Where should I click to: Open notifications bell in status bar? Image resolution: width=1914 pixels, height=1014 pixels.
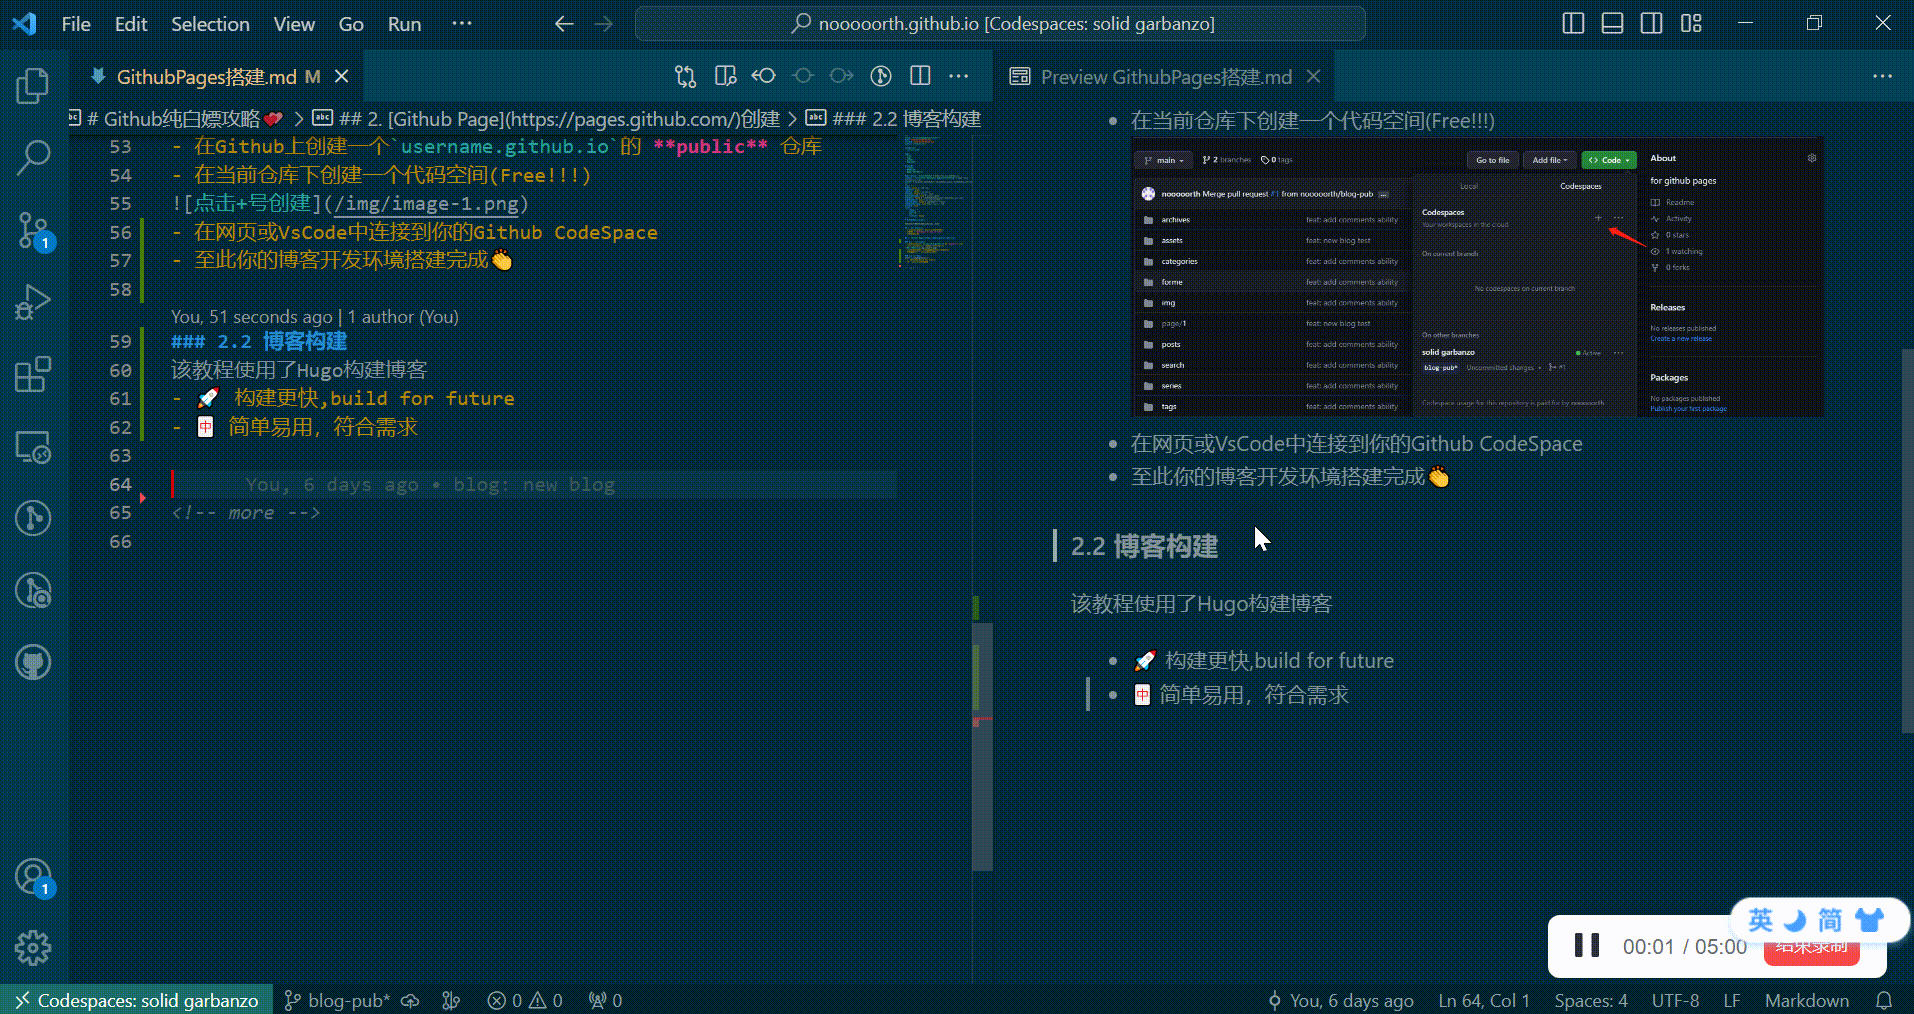(x=1884, y=1000)
